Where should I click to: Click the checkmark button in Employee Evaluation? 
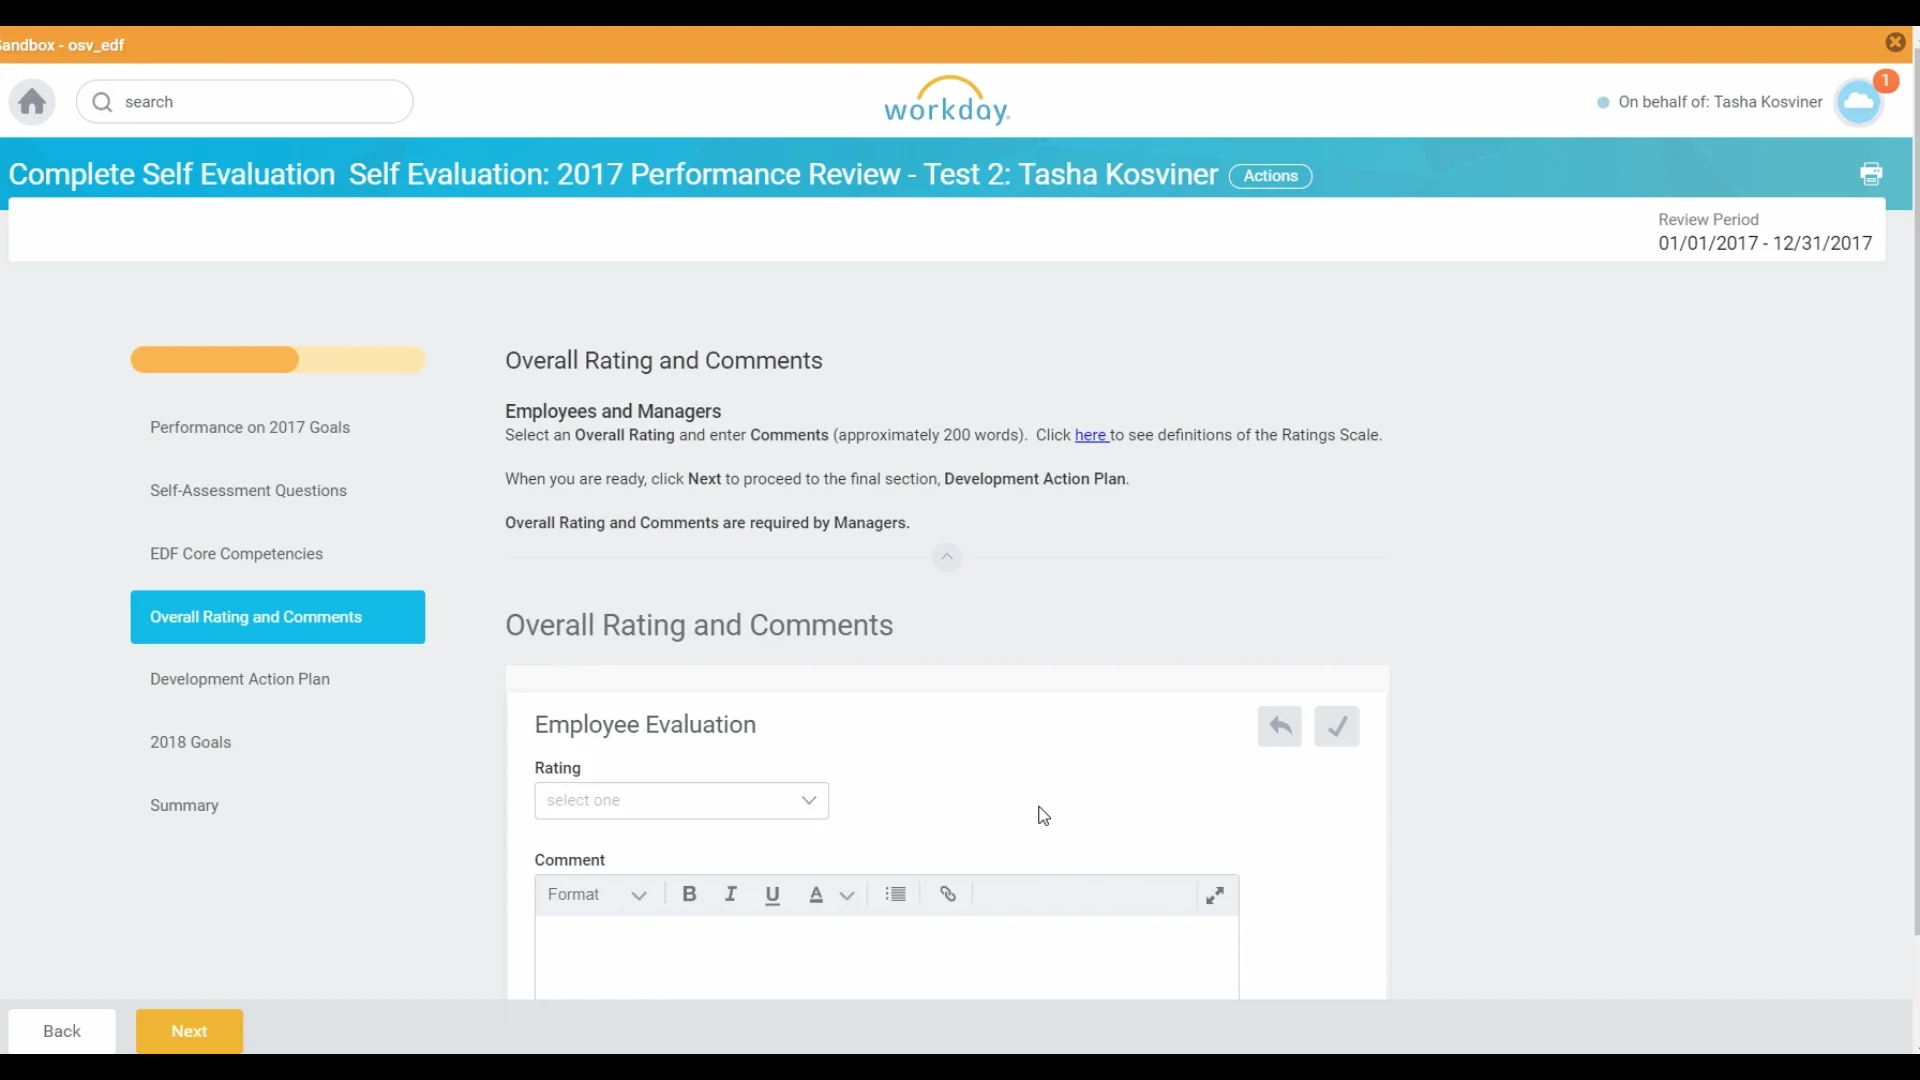coord(1336,726)
